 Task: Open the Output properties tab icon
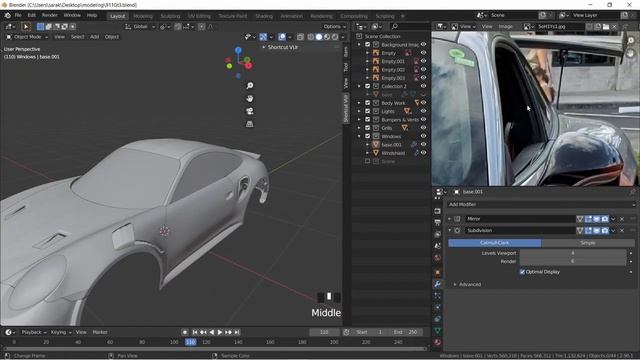click(438, 223)
